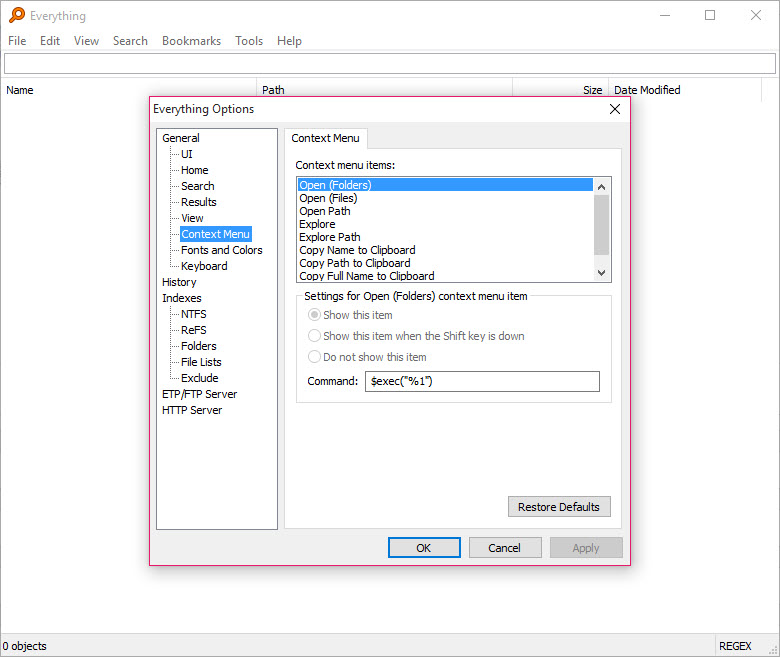Viewport: 780px width, 657px height.
Task: Select Fonts and Colors in the options tree
Action: click(221, 250)
